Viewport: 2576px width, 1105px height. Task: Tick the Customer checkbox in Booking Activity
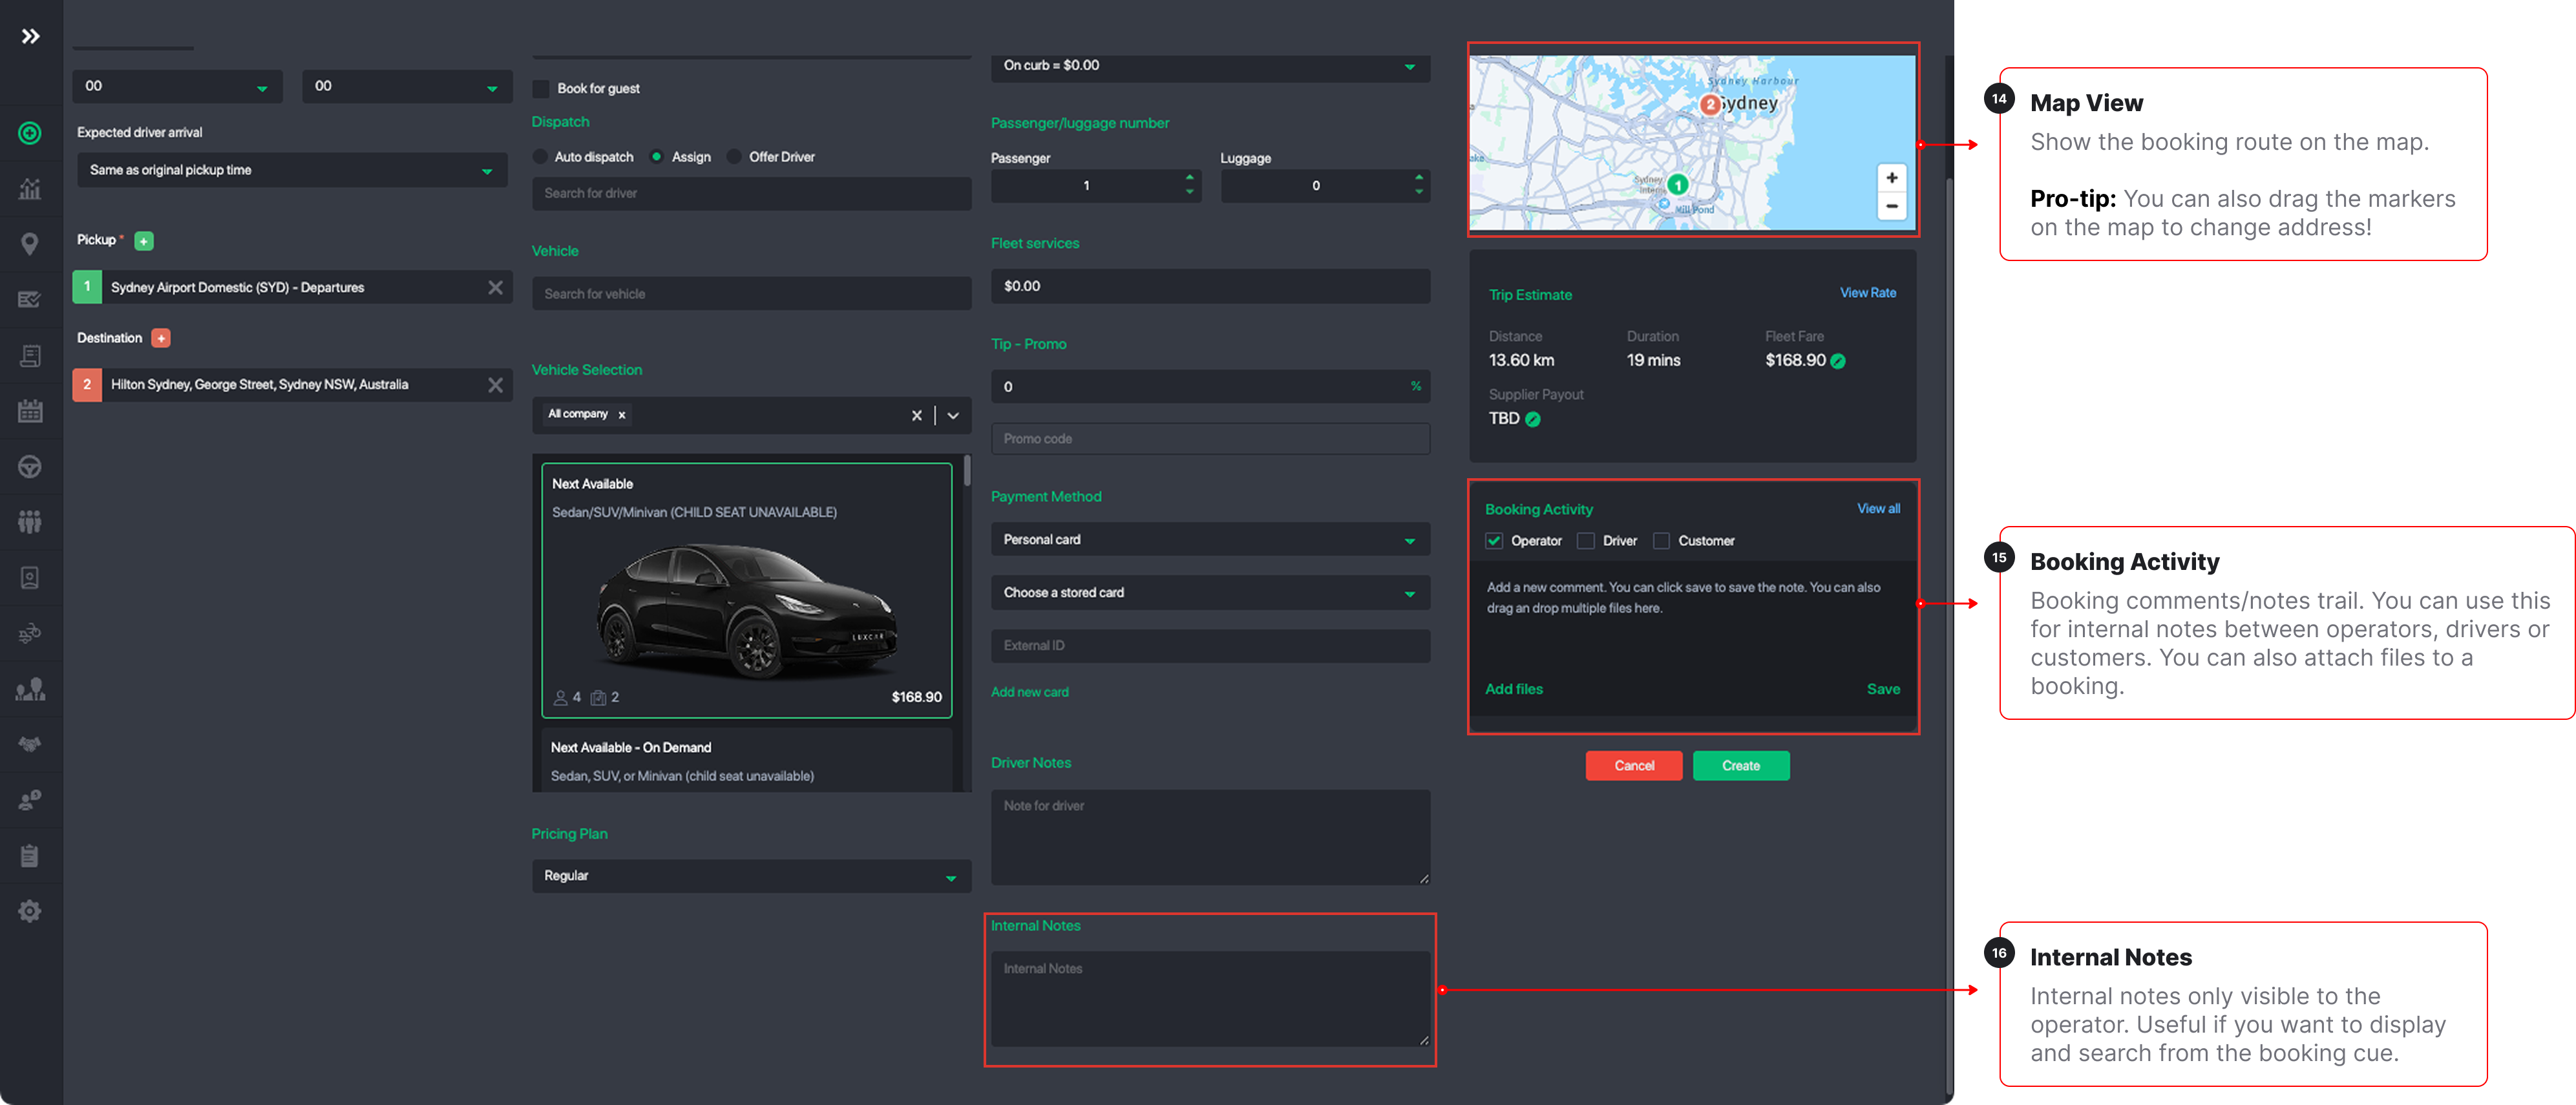point(1661,541)
